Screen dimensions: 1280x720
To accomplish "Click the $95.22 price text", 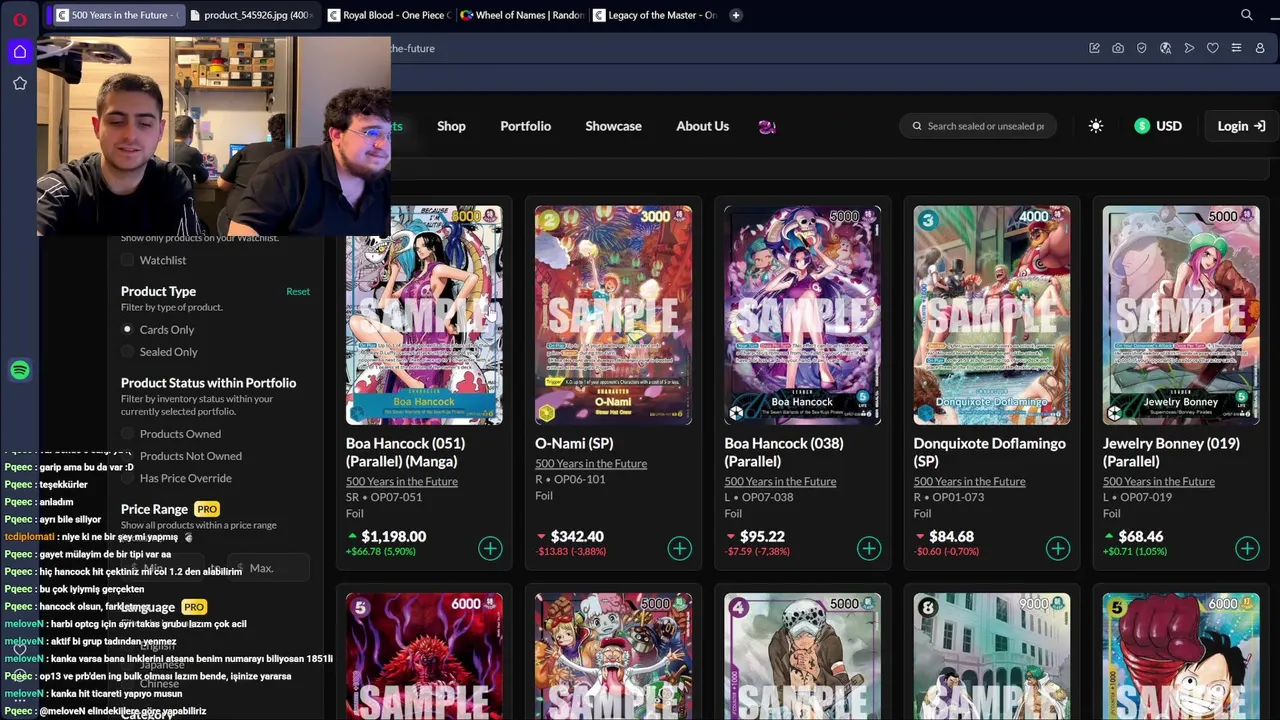I will pos(762,536).
